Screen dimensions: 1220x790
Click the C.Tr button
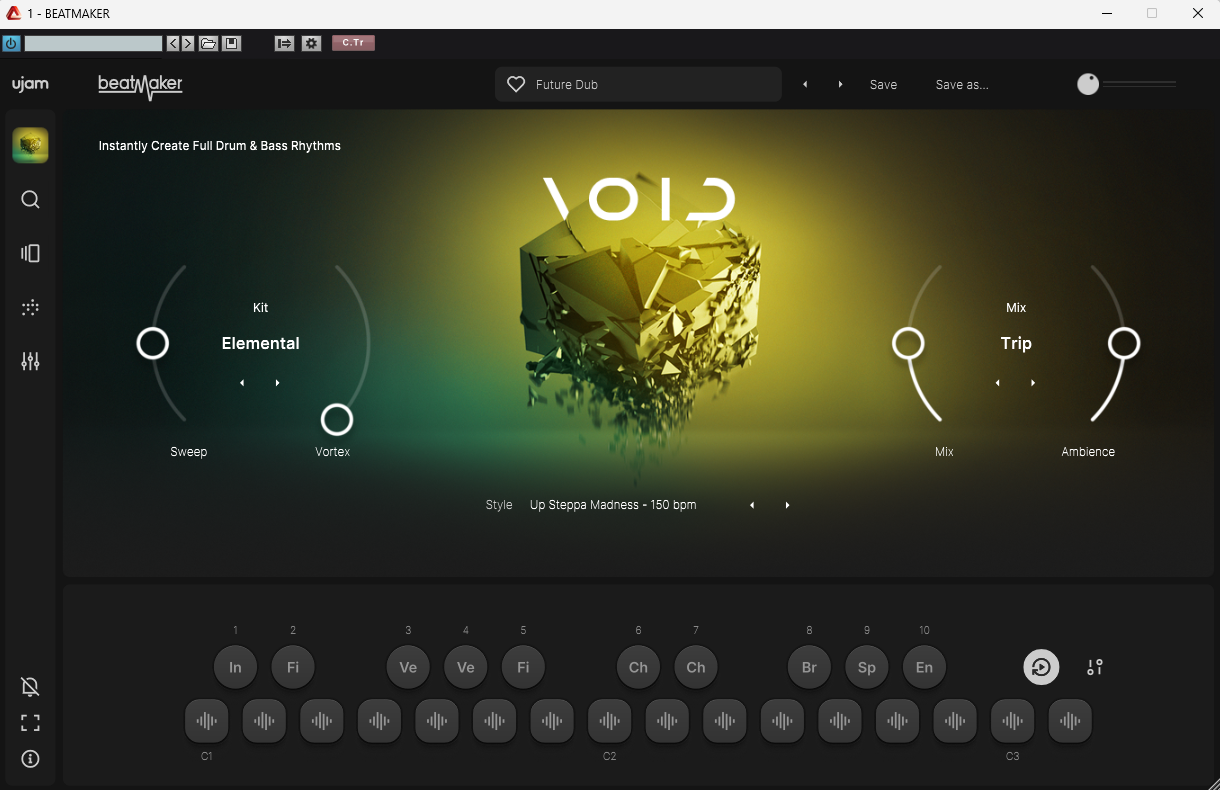[x=353, y=43]
